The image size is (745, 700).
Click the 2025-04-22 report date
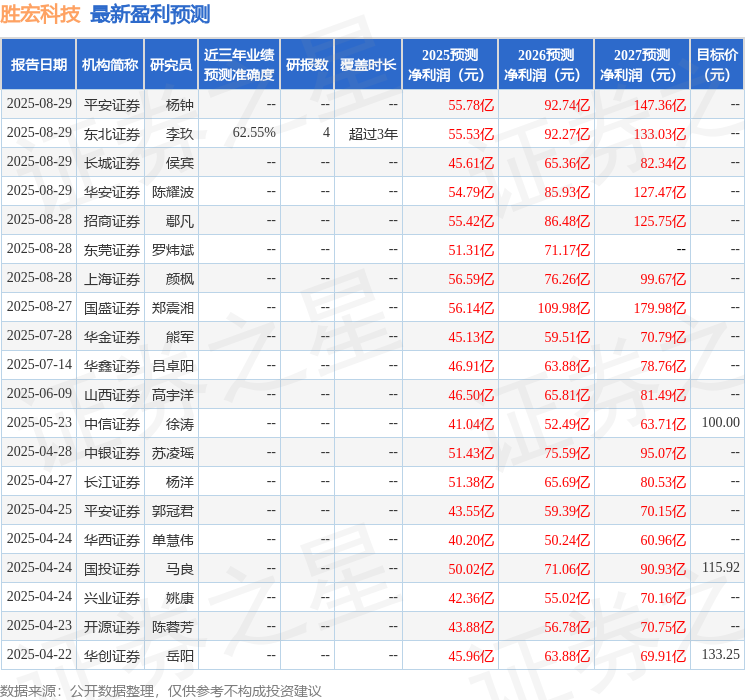tap(39, 654)
